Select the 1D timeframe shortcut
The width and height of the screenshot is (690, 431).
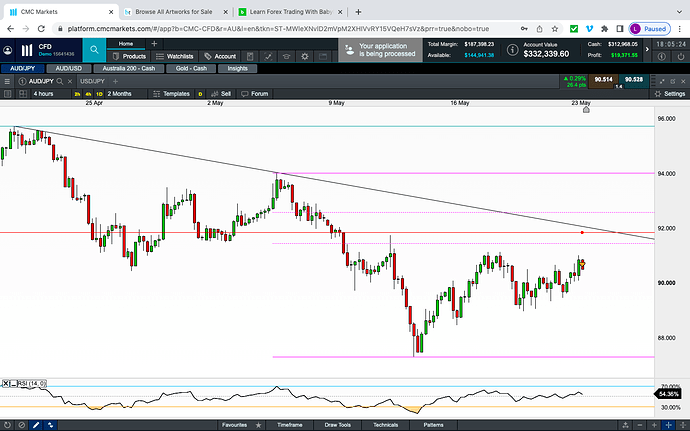click(98, 93)
